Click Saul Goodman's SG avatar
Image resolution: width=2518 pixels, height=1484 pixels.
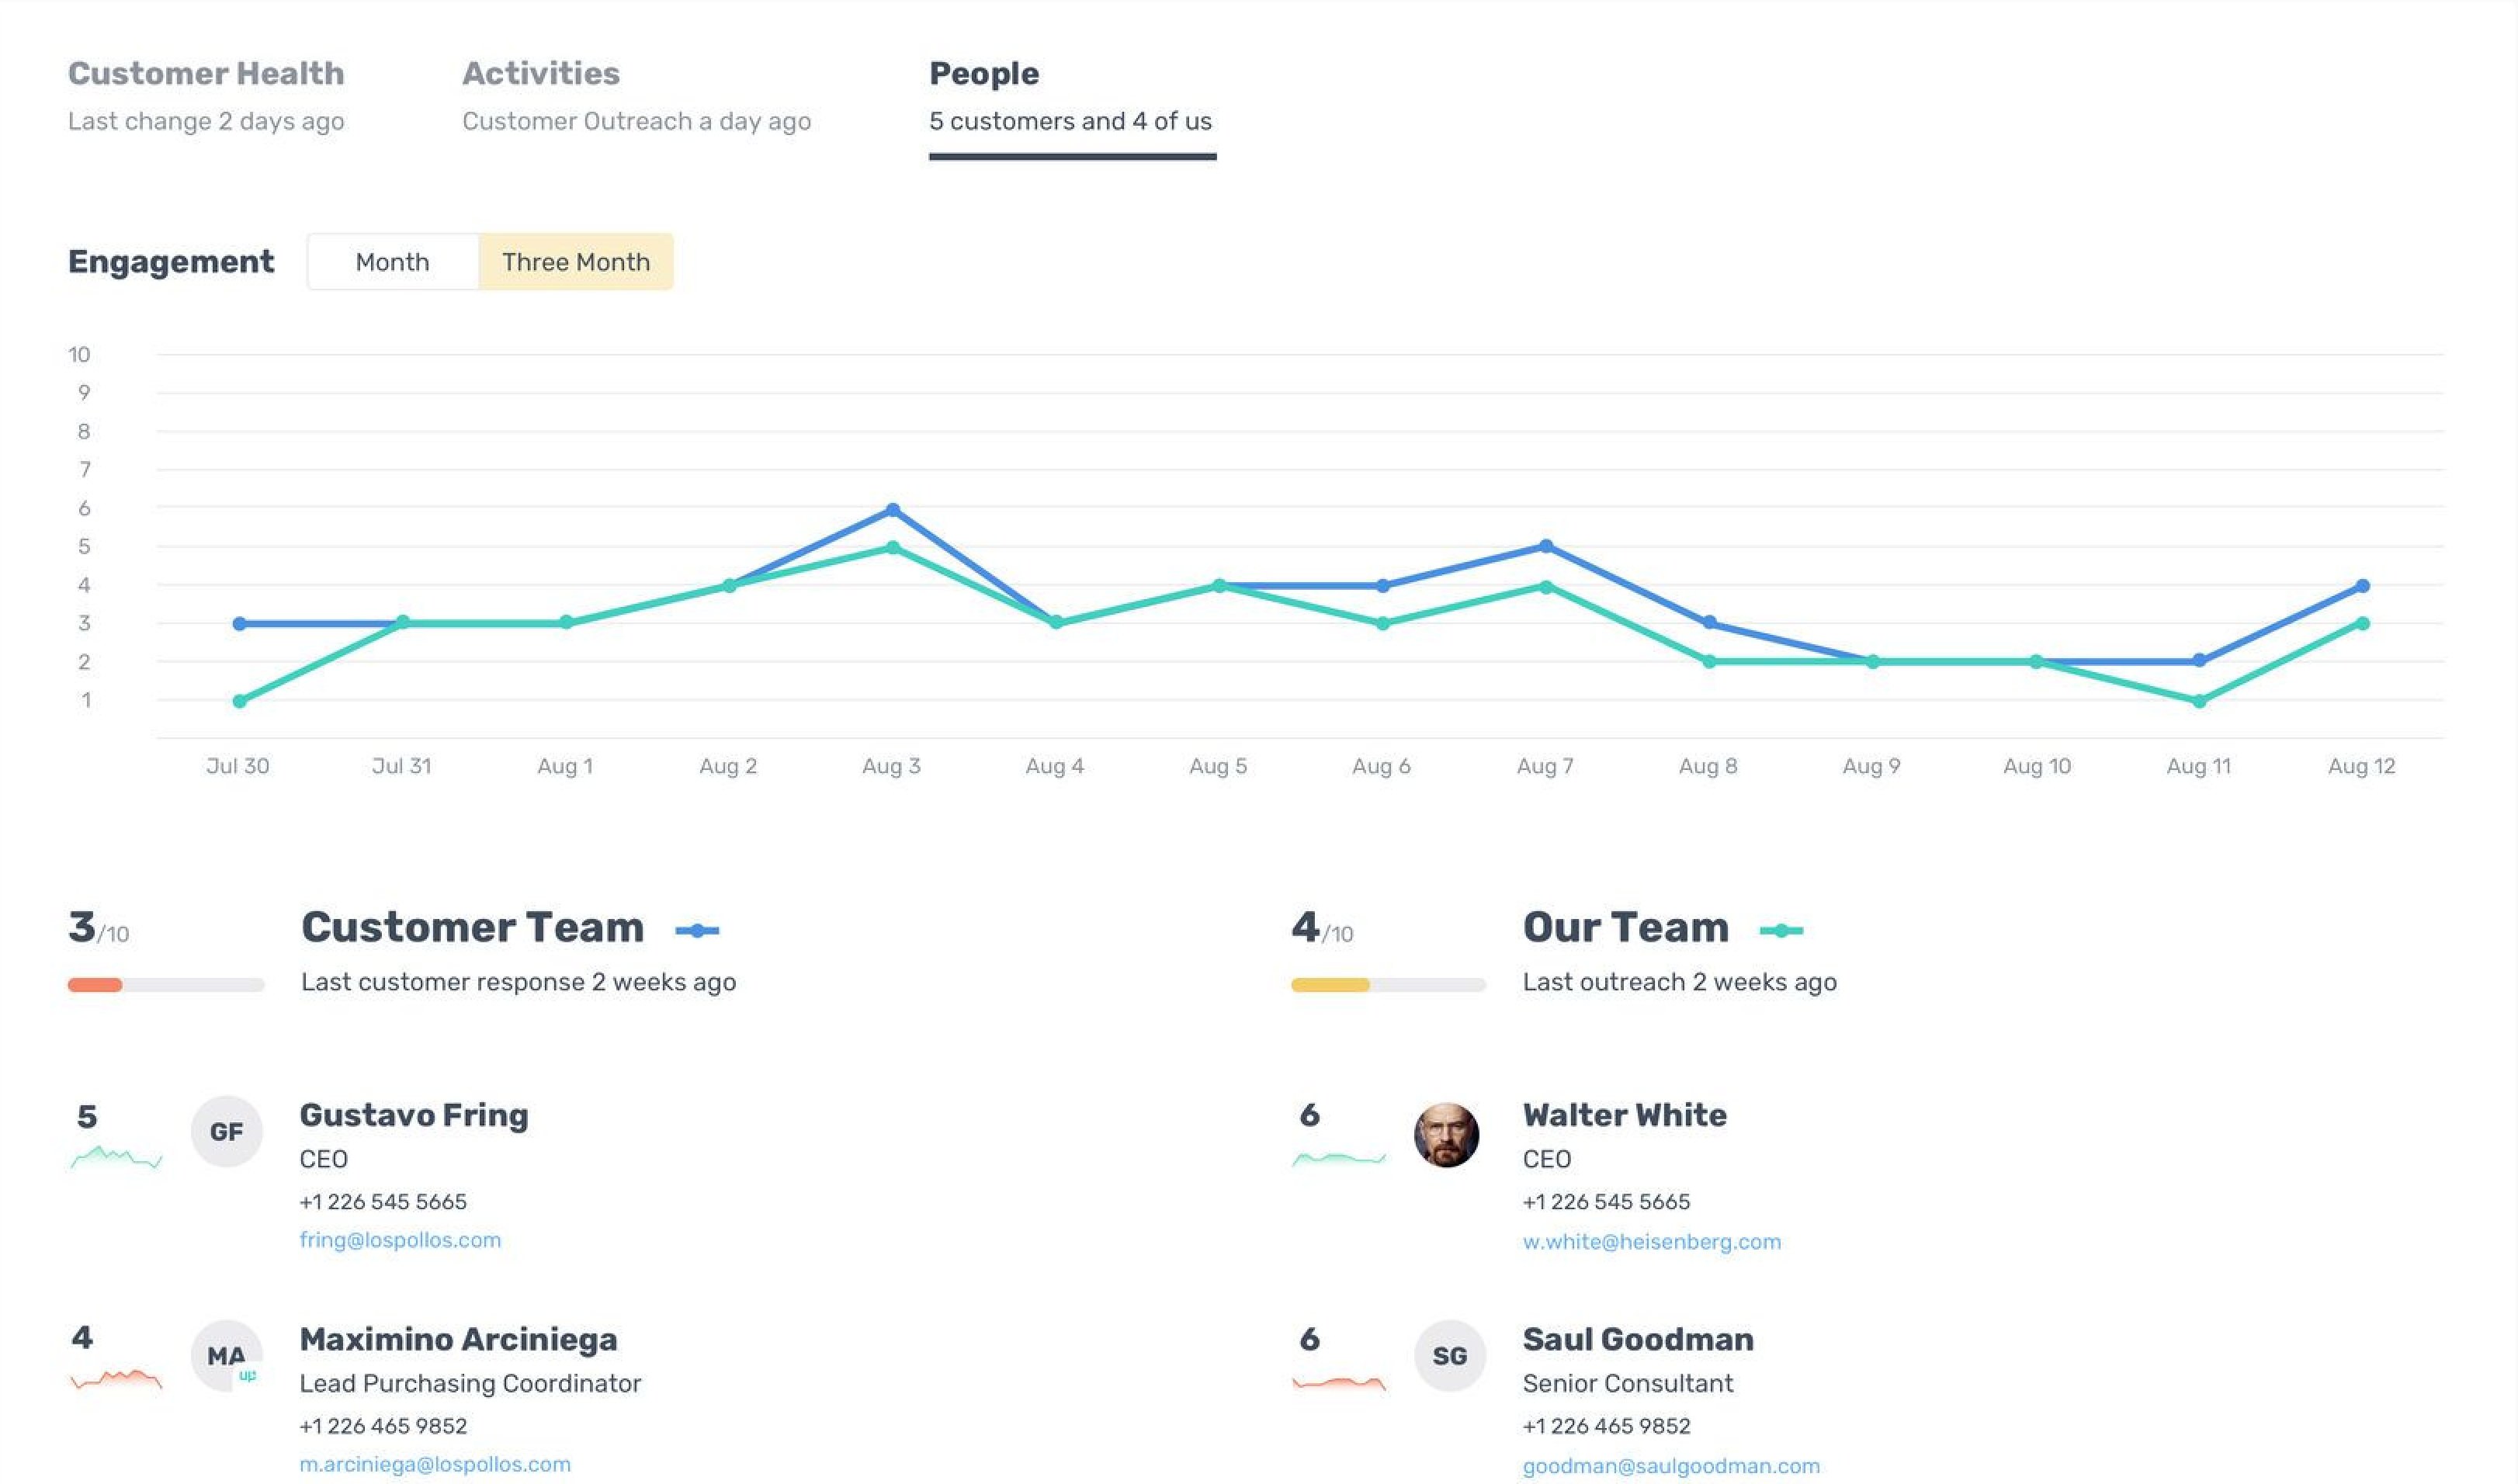point(1449,1355)
